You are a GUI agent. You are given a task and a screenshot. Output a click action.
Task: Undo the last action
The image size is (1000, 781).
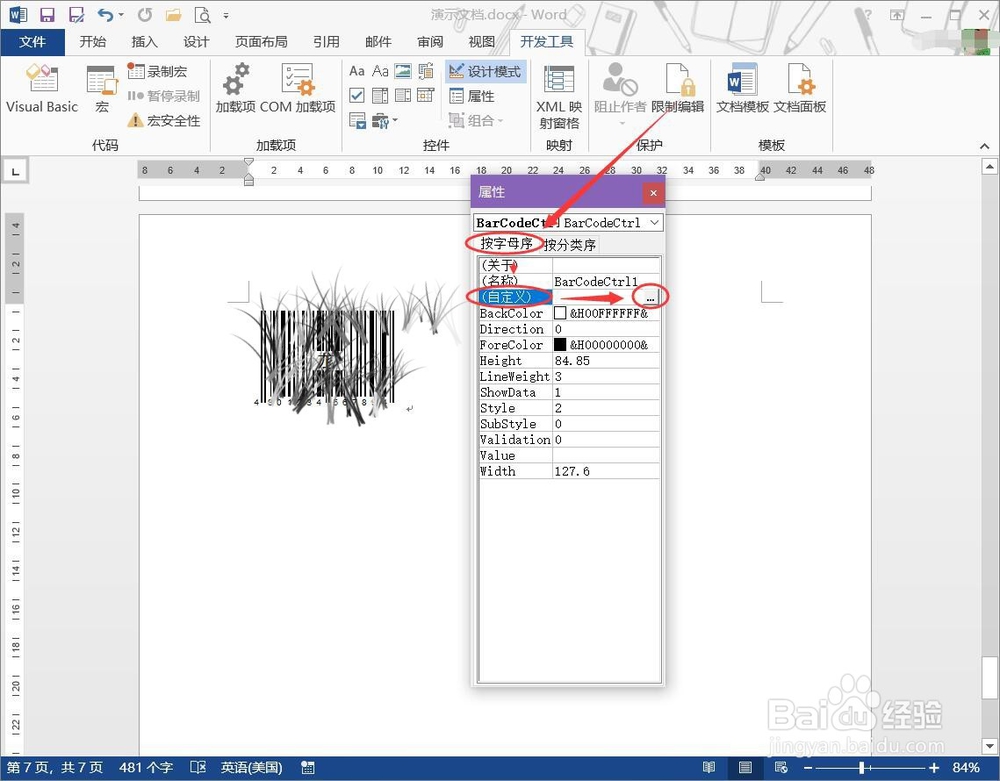(105, 15)
